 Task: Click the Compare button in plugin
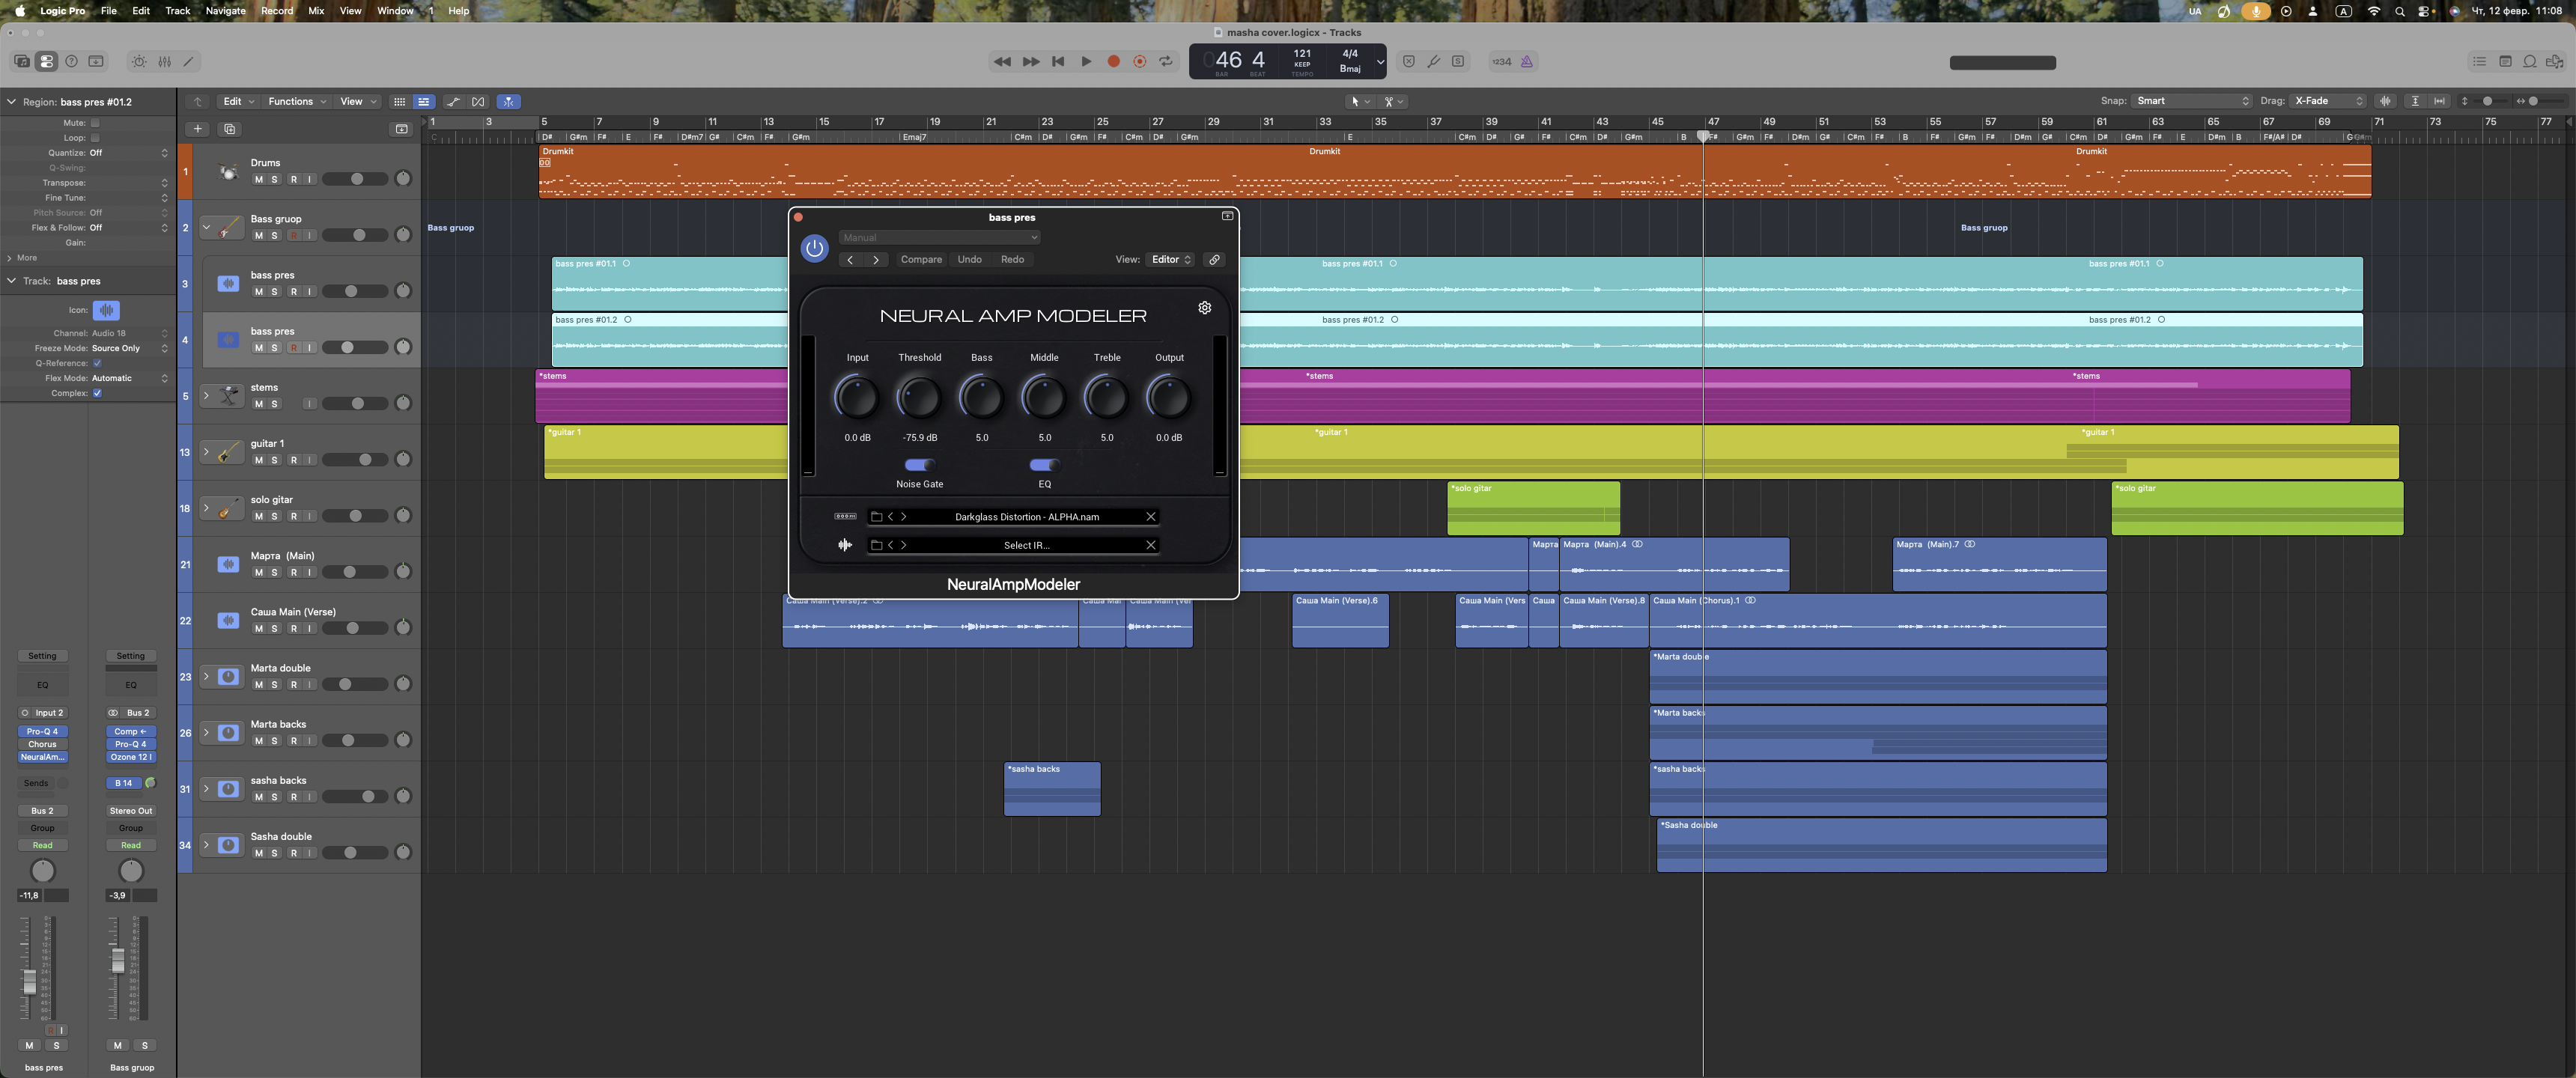coord(921,260)
